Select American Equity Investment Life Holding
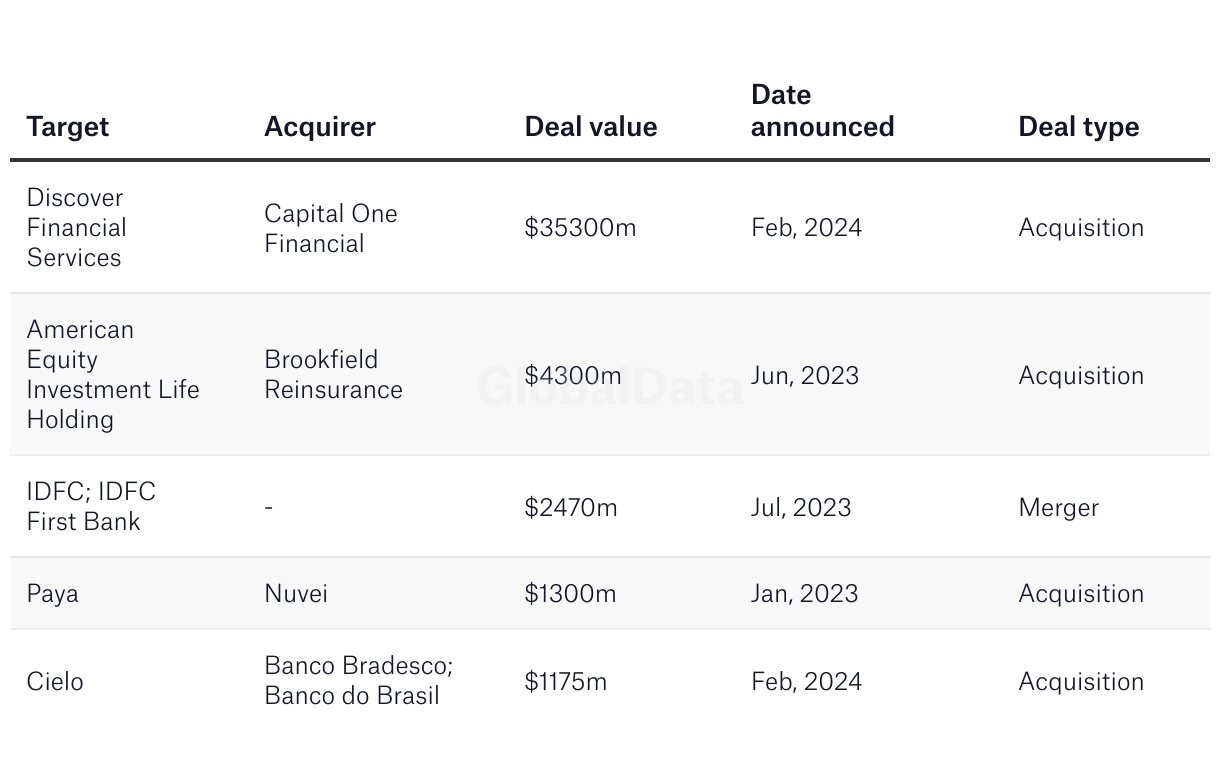The height and width of the screenshot is (772, 1220). 113,375
